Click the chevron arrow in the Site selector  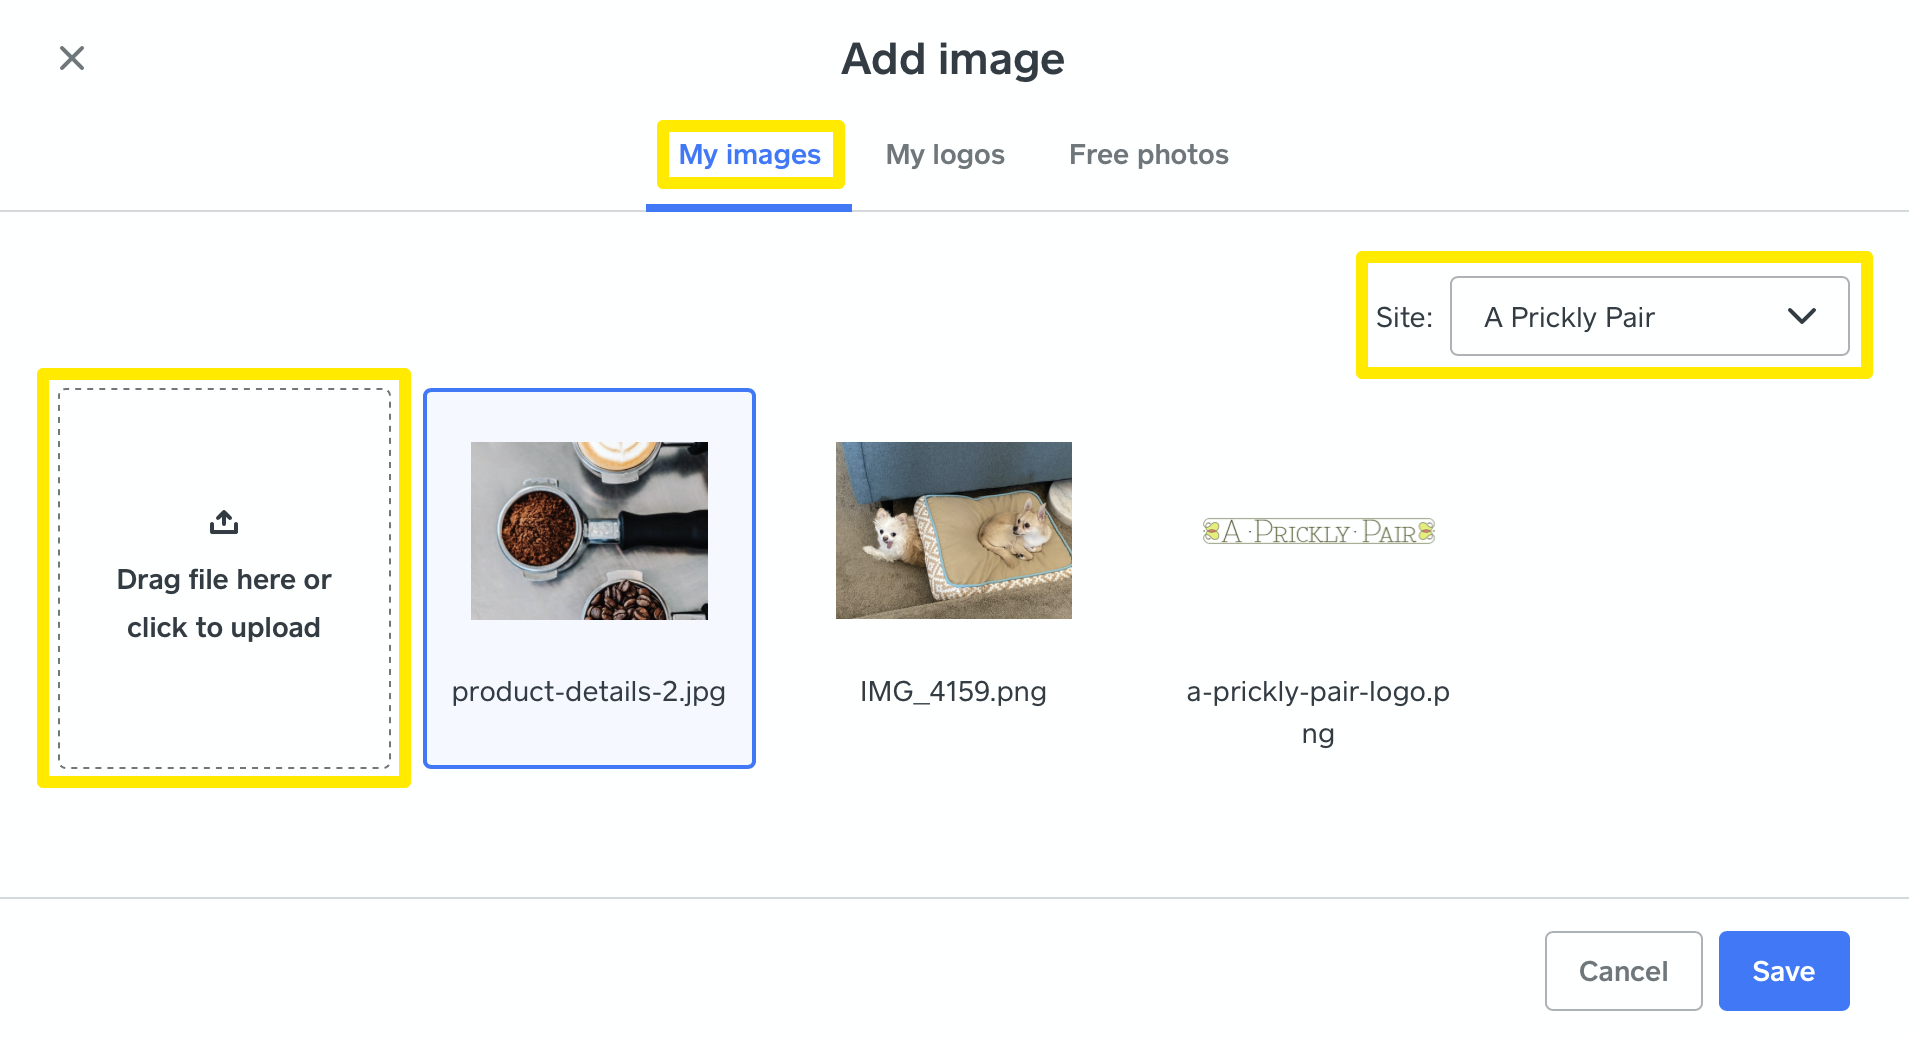(x=1801, y=317)
